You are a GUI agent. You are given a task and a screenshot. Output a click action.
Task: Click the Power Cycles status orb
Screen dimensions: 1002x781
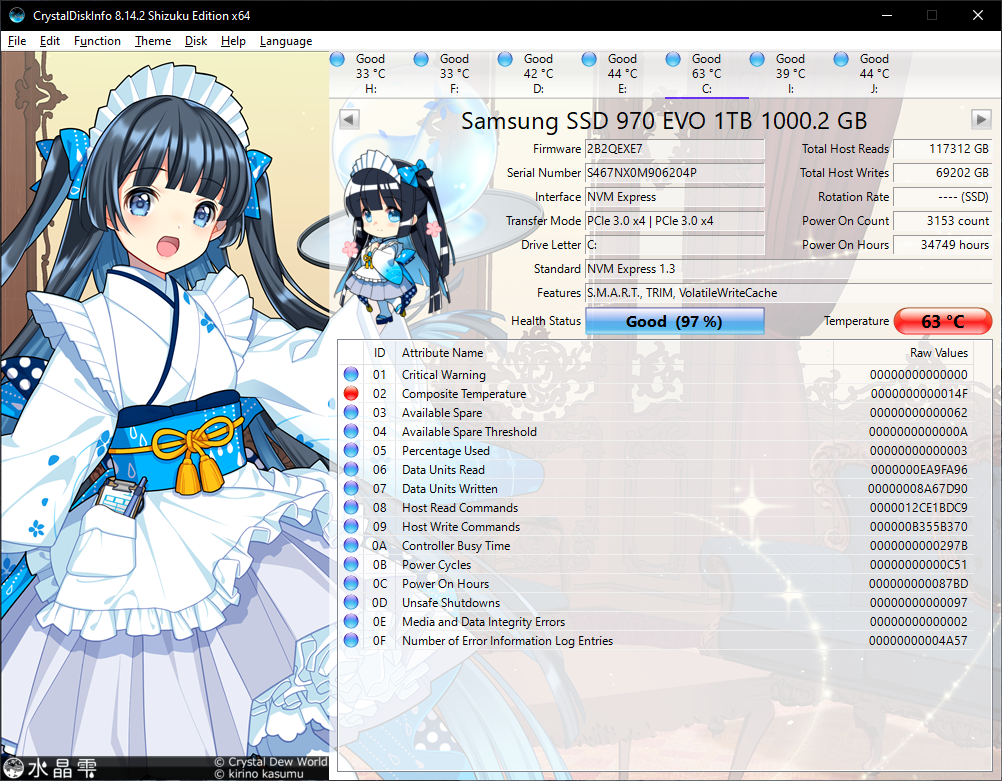pyautogui.click(x=351, y=564)
